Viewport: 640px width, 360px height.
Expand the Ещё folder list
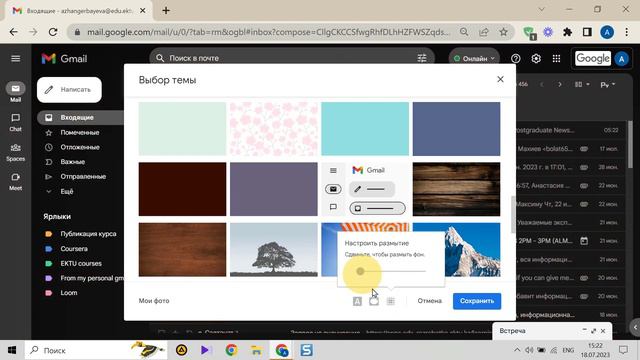pyautogui.click(x=67, y=191)
